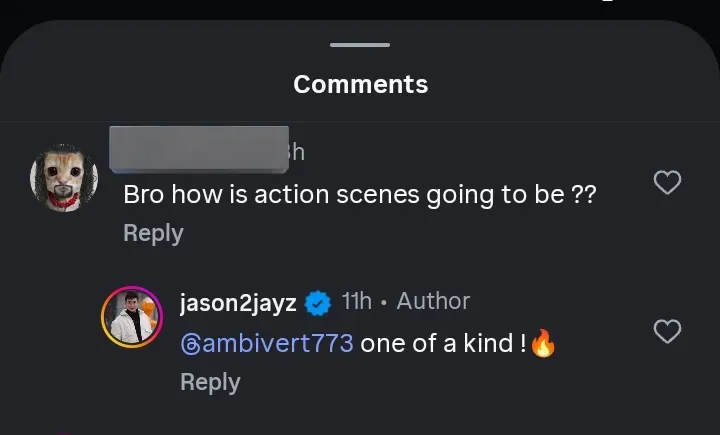Click the Author label

(433, 301)
